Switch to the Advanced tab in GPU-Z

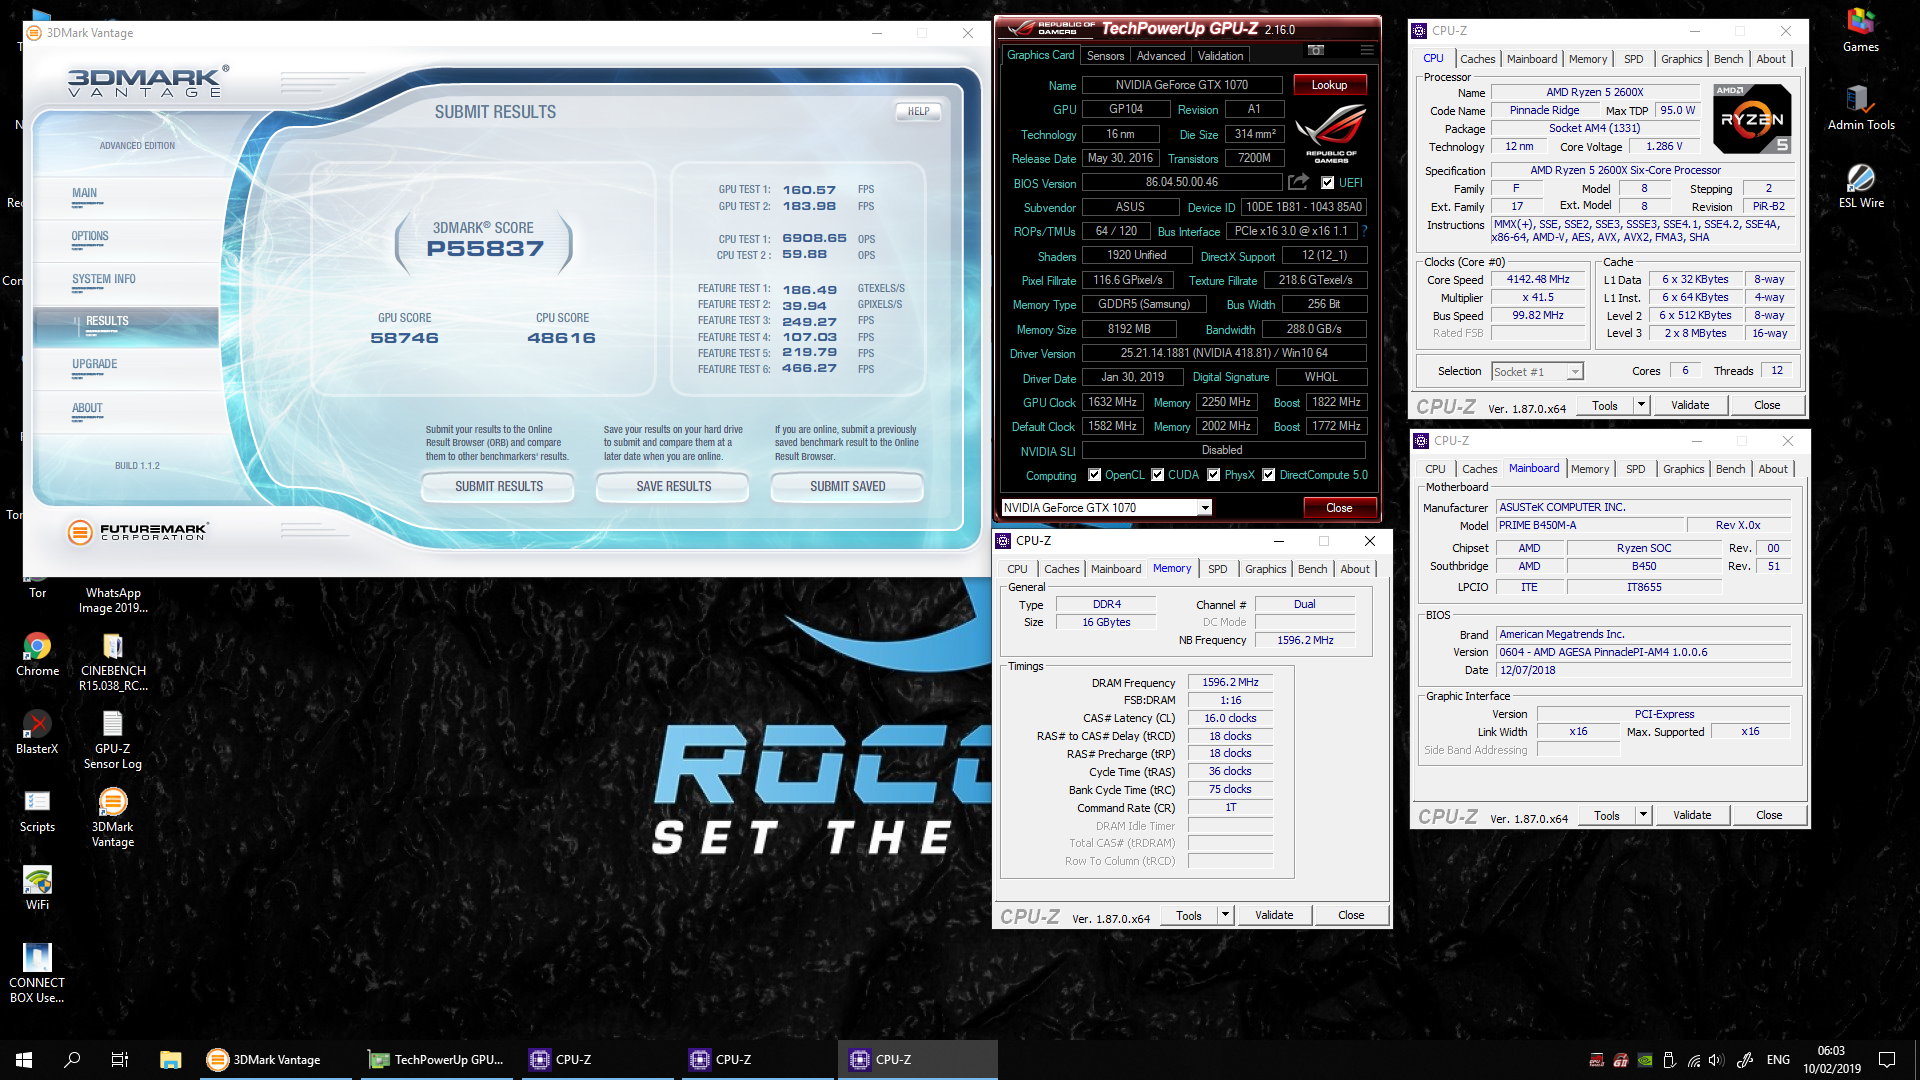click(x=1161, y=56)
